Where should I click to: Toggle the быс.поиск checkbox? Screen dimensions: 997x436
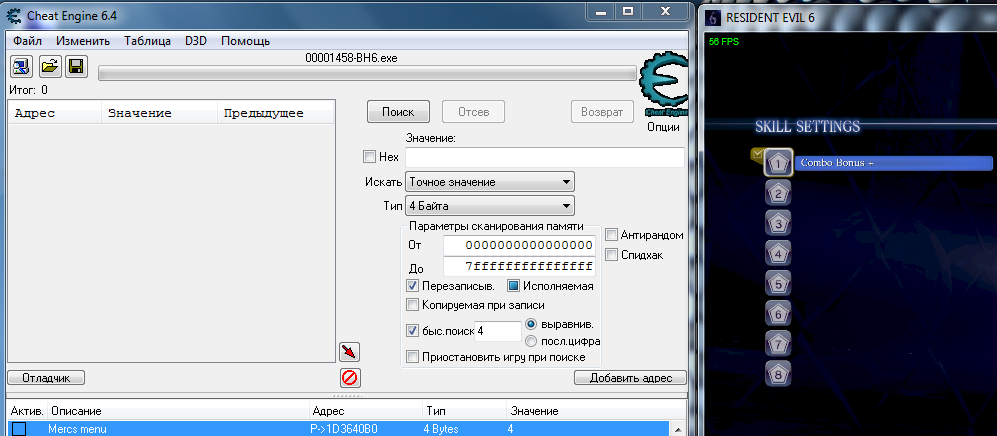pos(412,330)
